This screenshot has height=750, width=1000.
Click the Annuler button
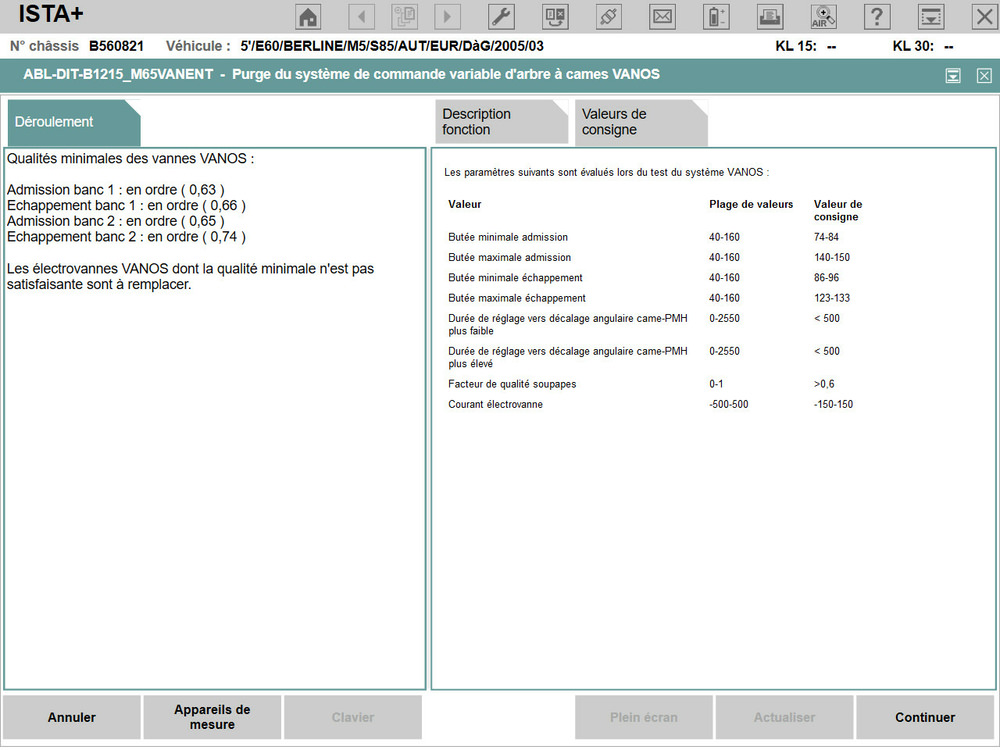(x=71, y=717)
